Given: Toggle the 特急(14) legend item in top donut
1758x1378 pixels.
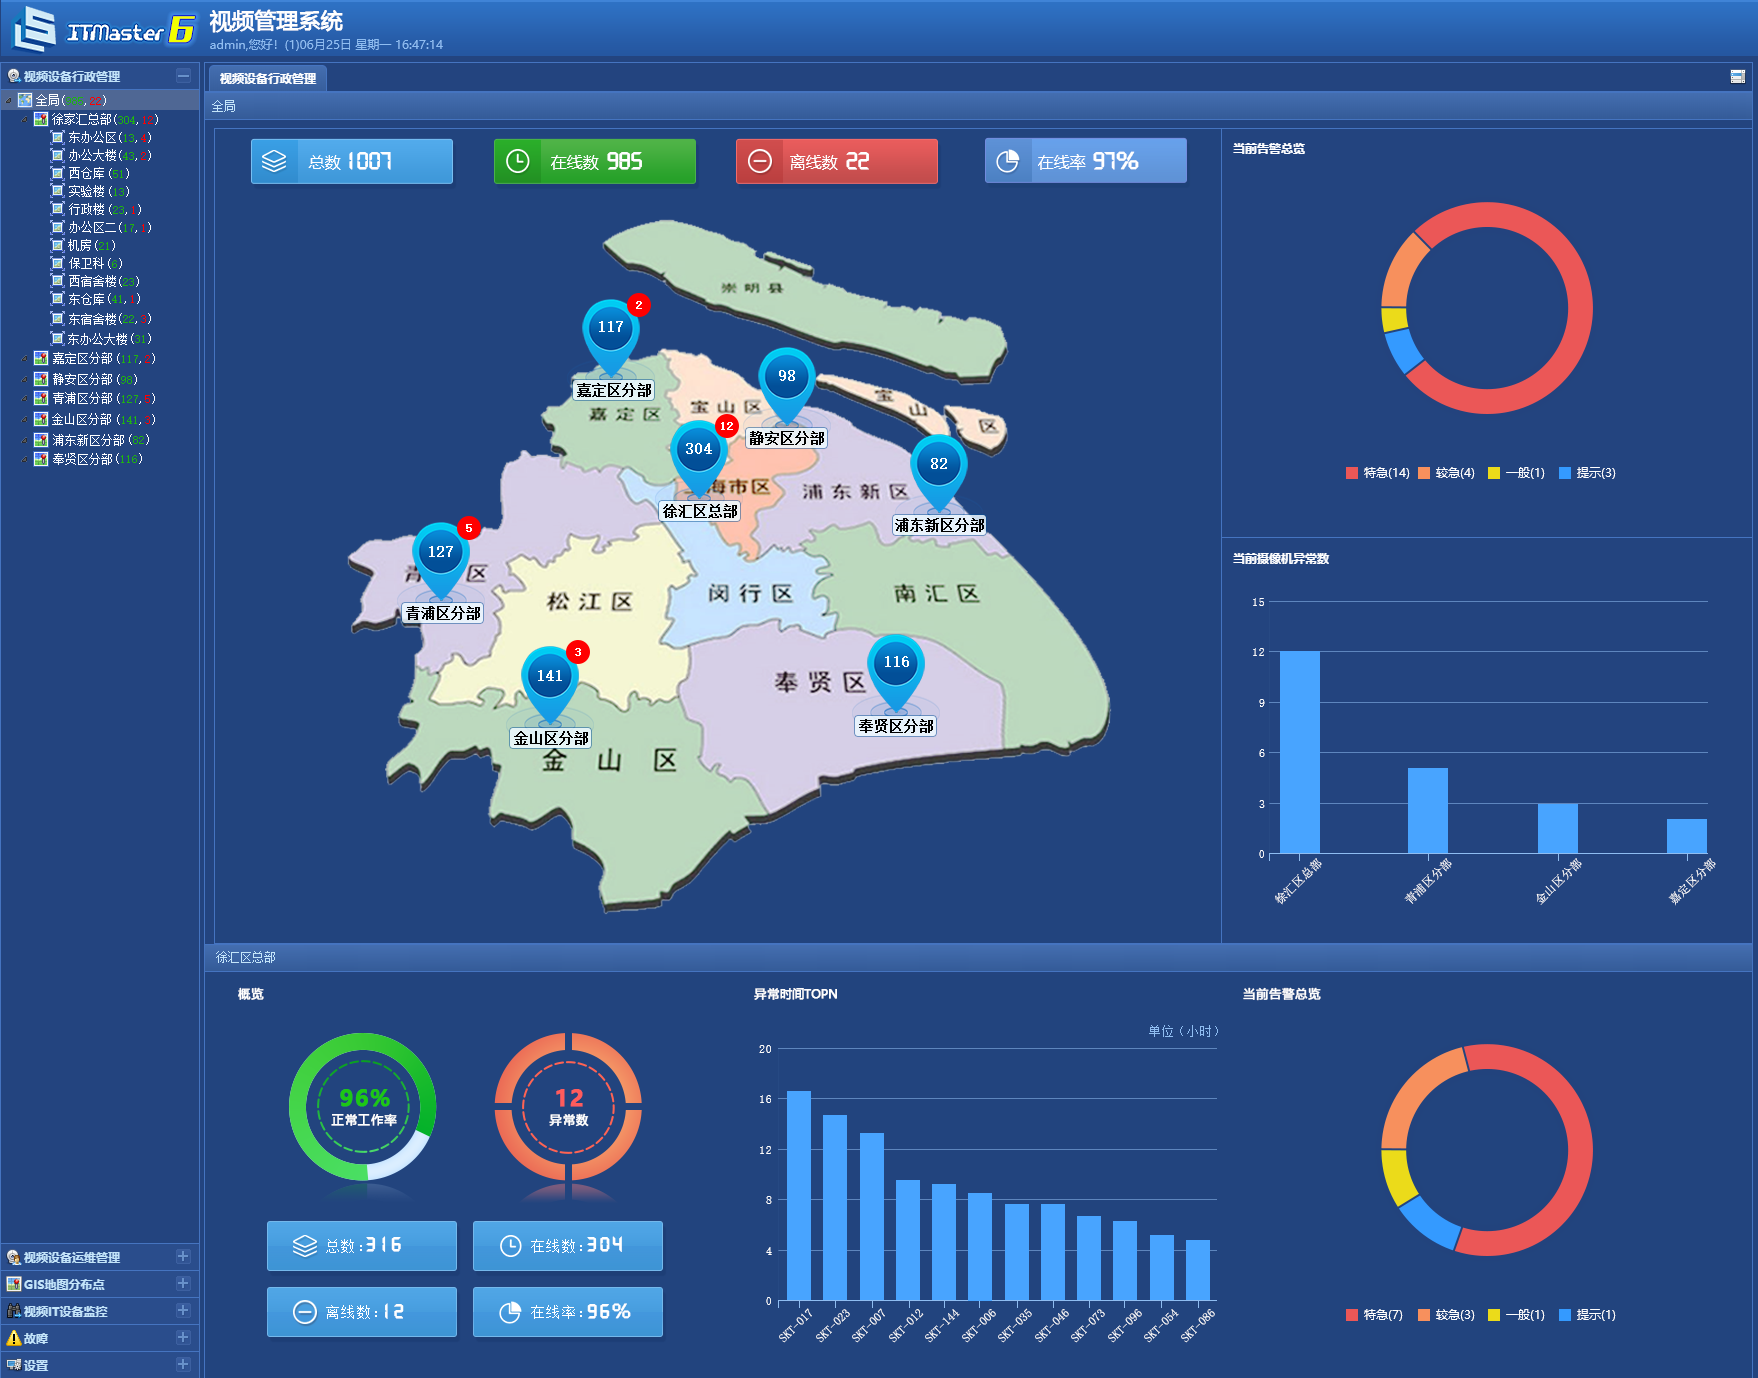Looking at the screenshot, I should pyautogui.click(x=1377, y=473).
